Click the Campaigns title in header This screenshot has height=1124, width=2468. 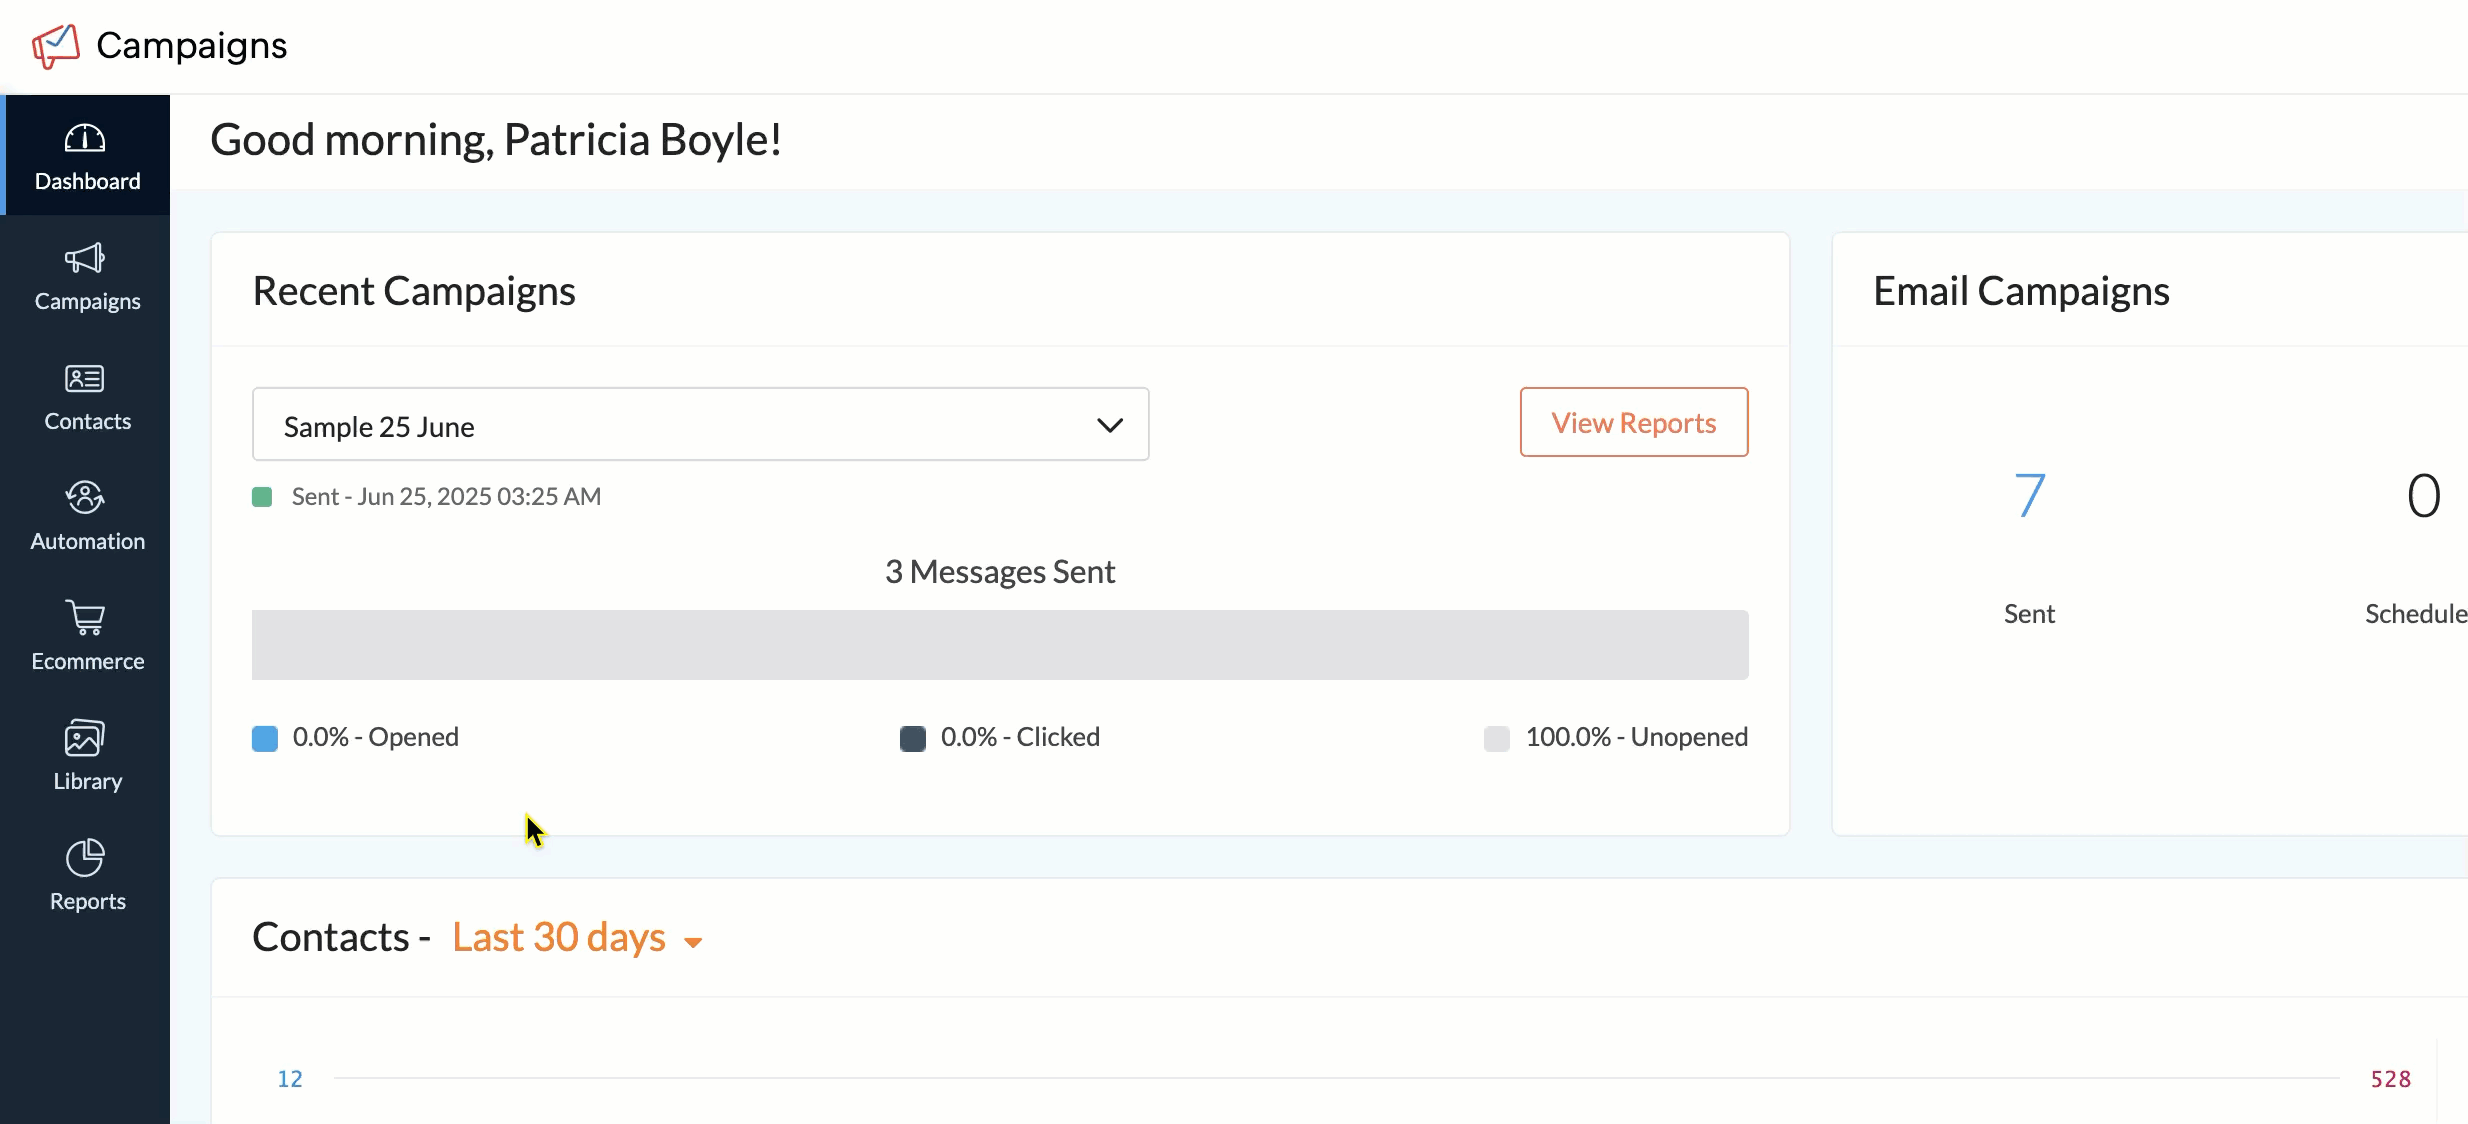coord(192,46)
